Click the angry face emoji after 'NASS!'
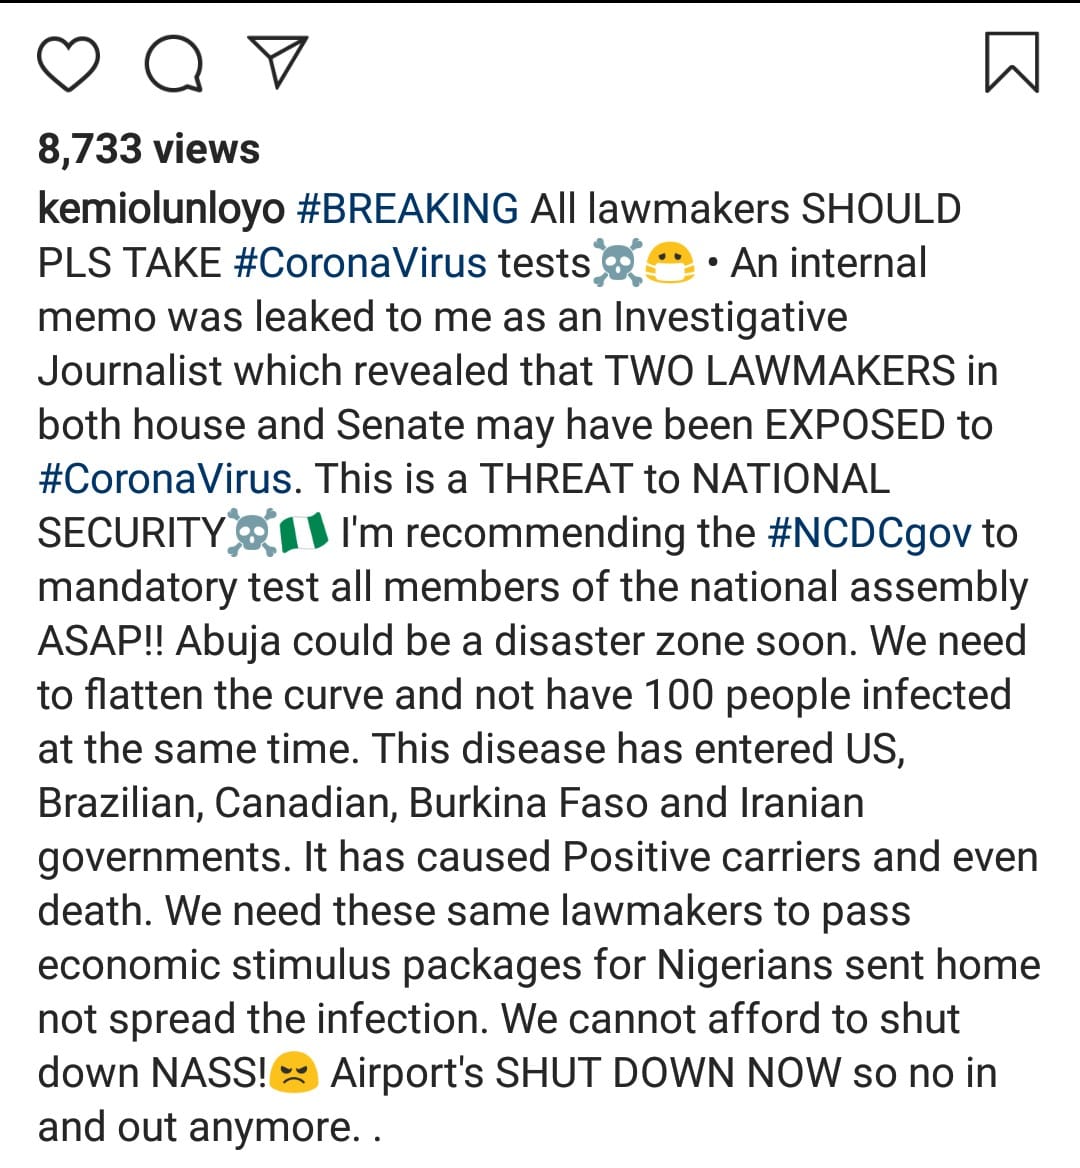1080x1168 pixels. coord(294,1074)
